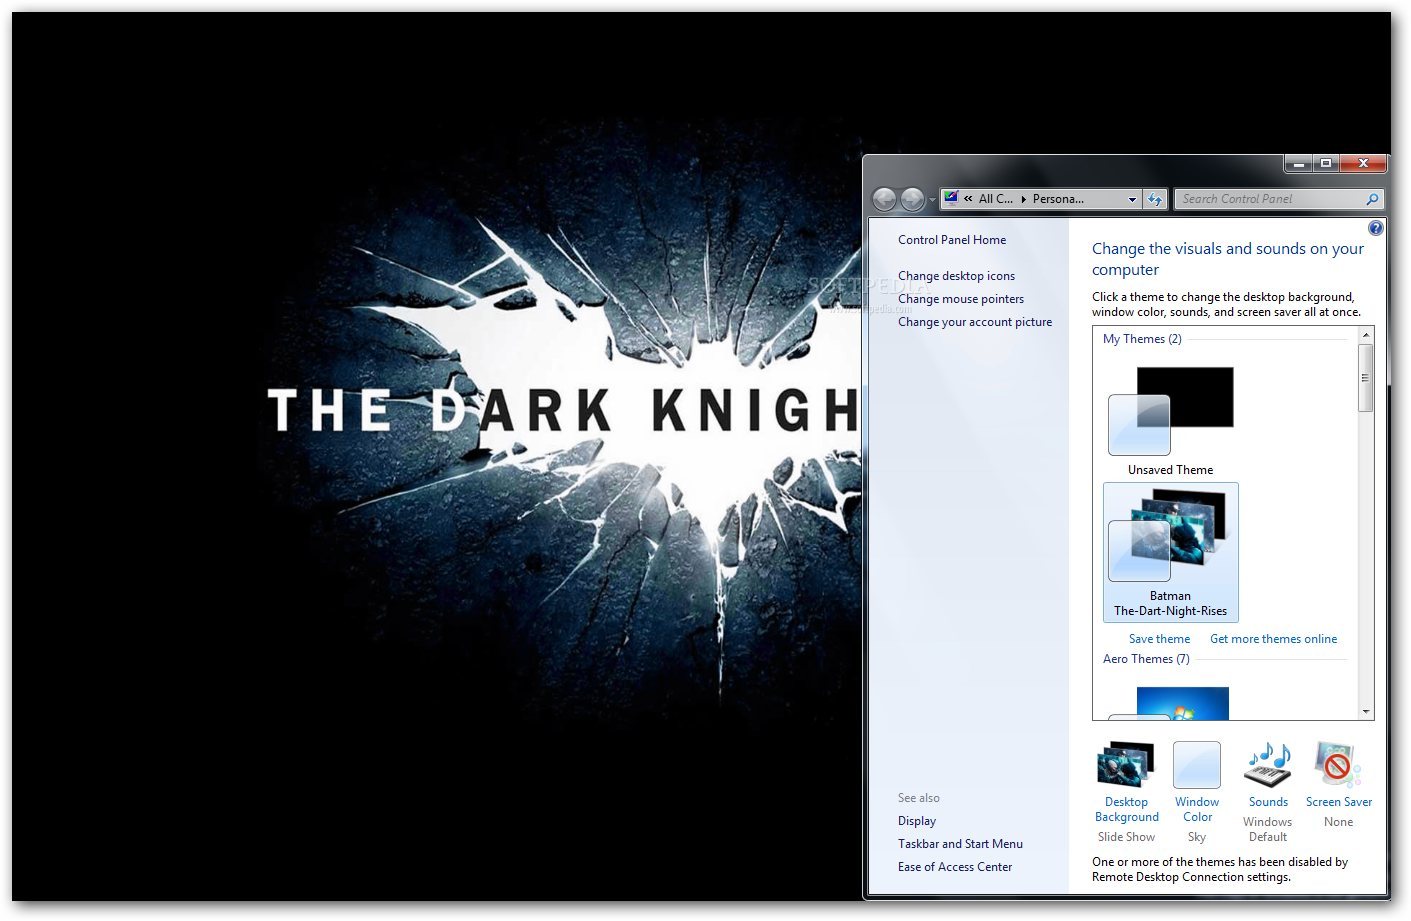Click the 'Aero Themes (7)' group header

coord(1146,659)
